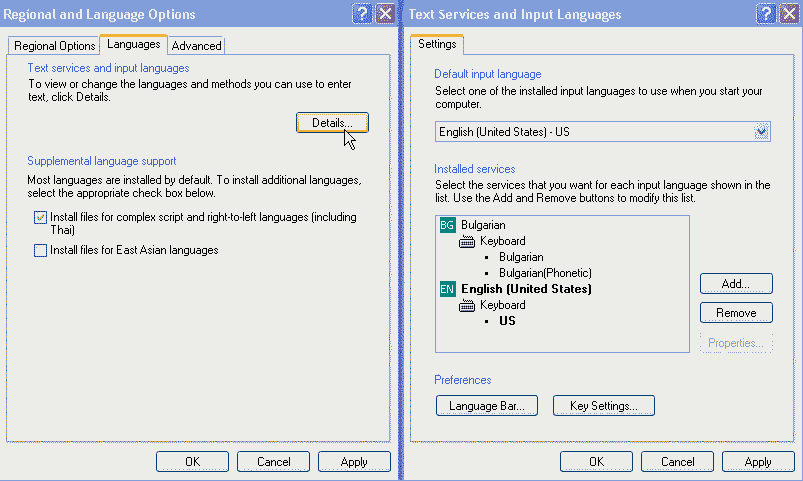Image resolution: width=803 pixels, height=481 pixels.
Task: Click keyboard icon under English (United States)
Action: coord(467,305)
